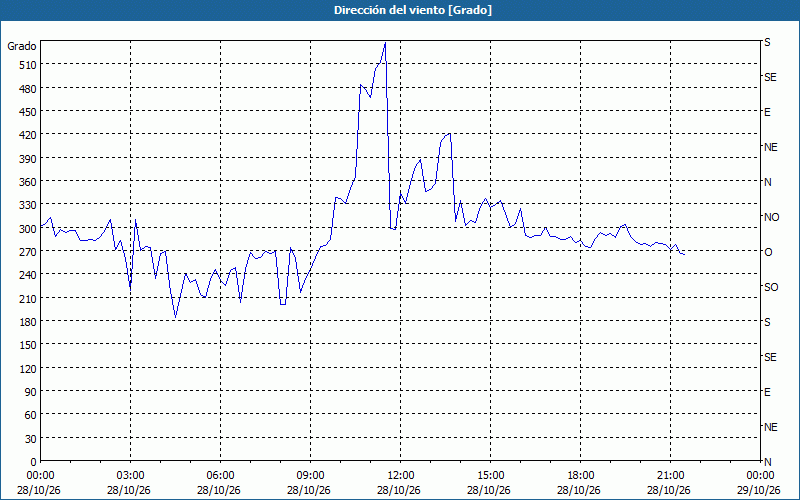Click the 'Dirección del viento [Grado]' title bar
Screen dimensions: 800x500
400,10
